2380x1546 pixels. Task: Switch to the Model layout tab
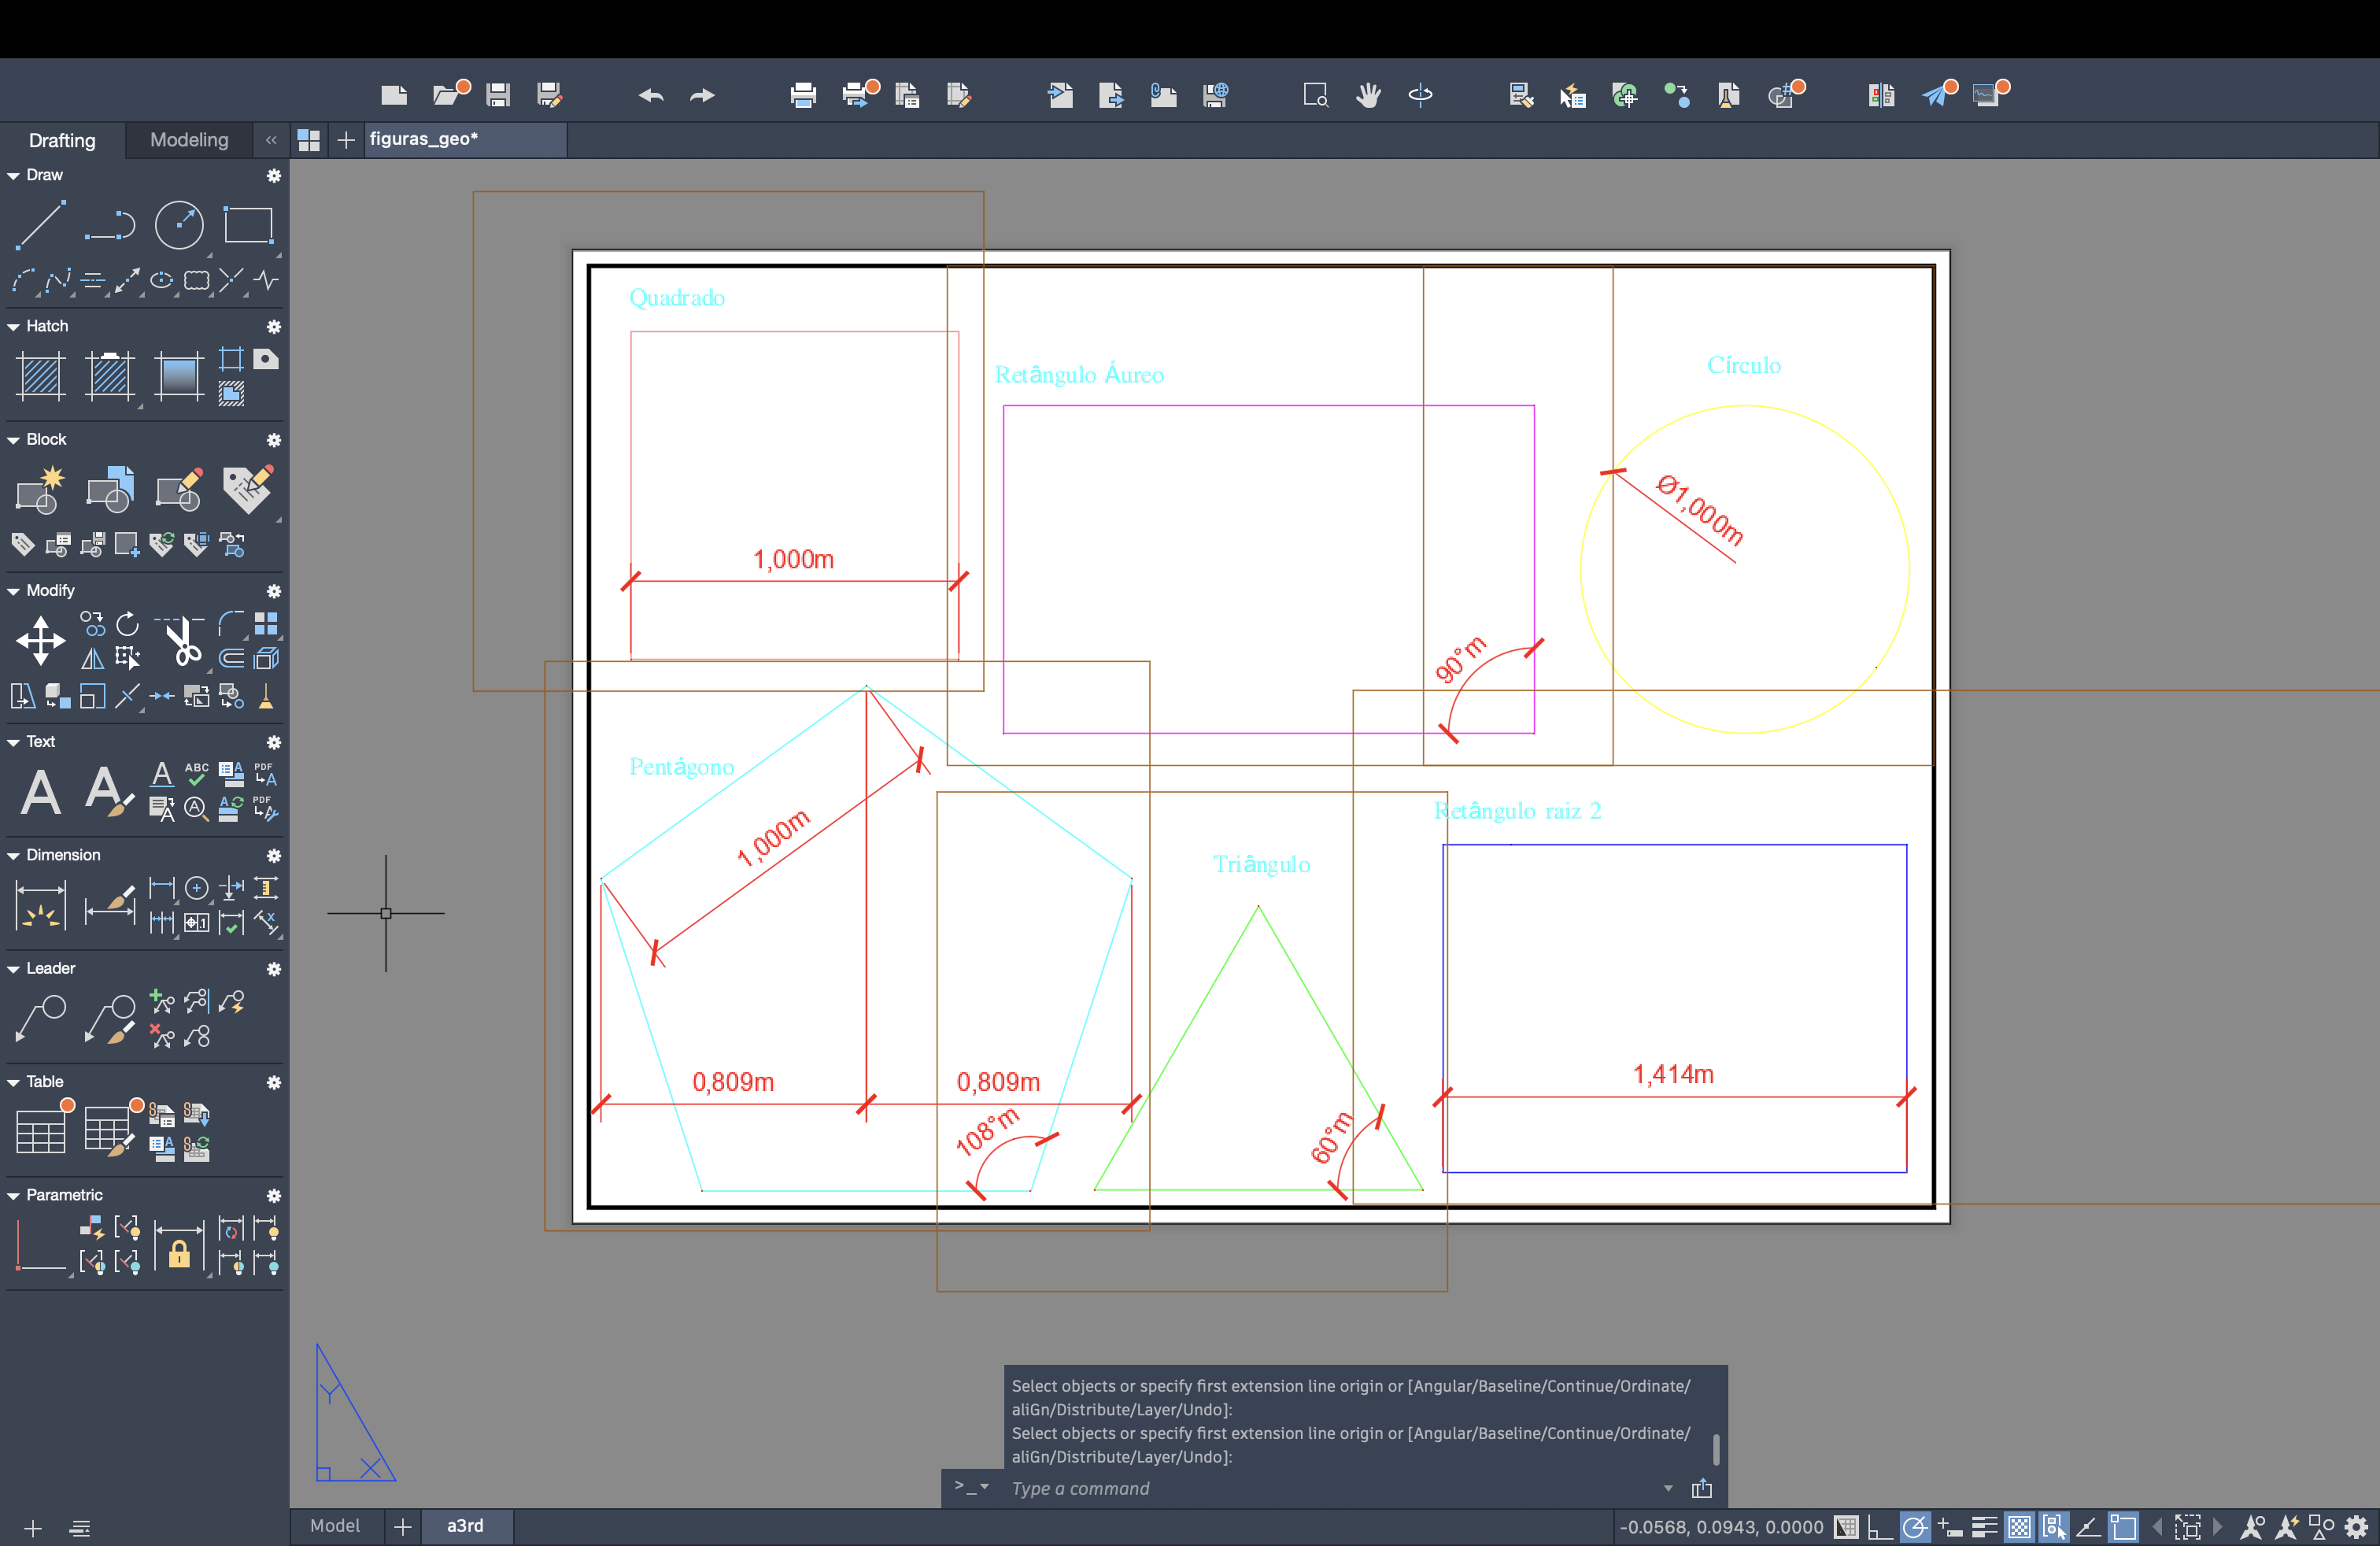335,1526
